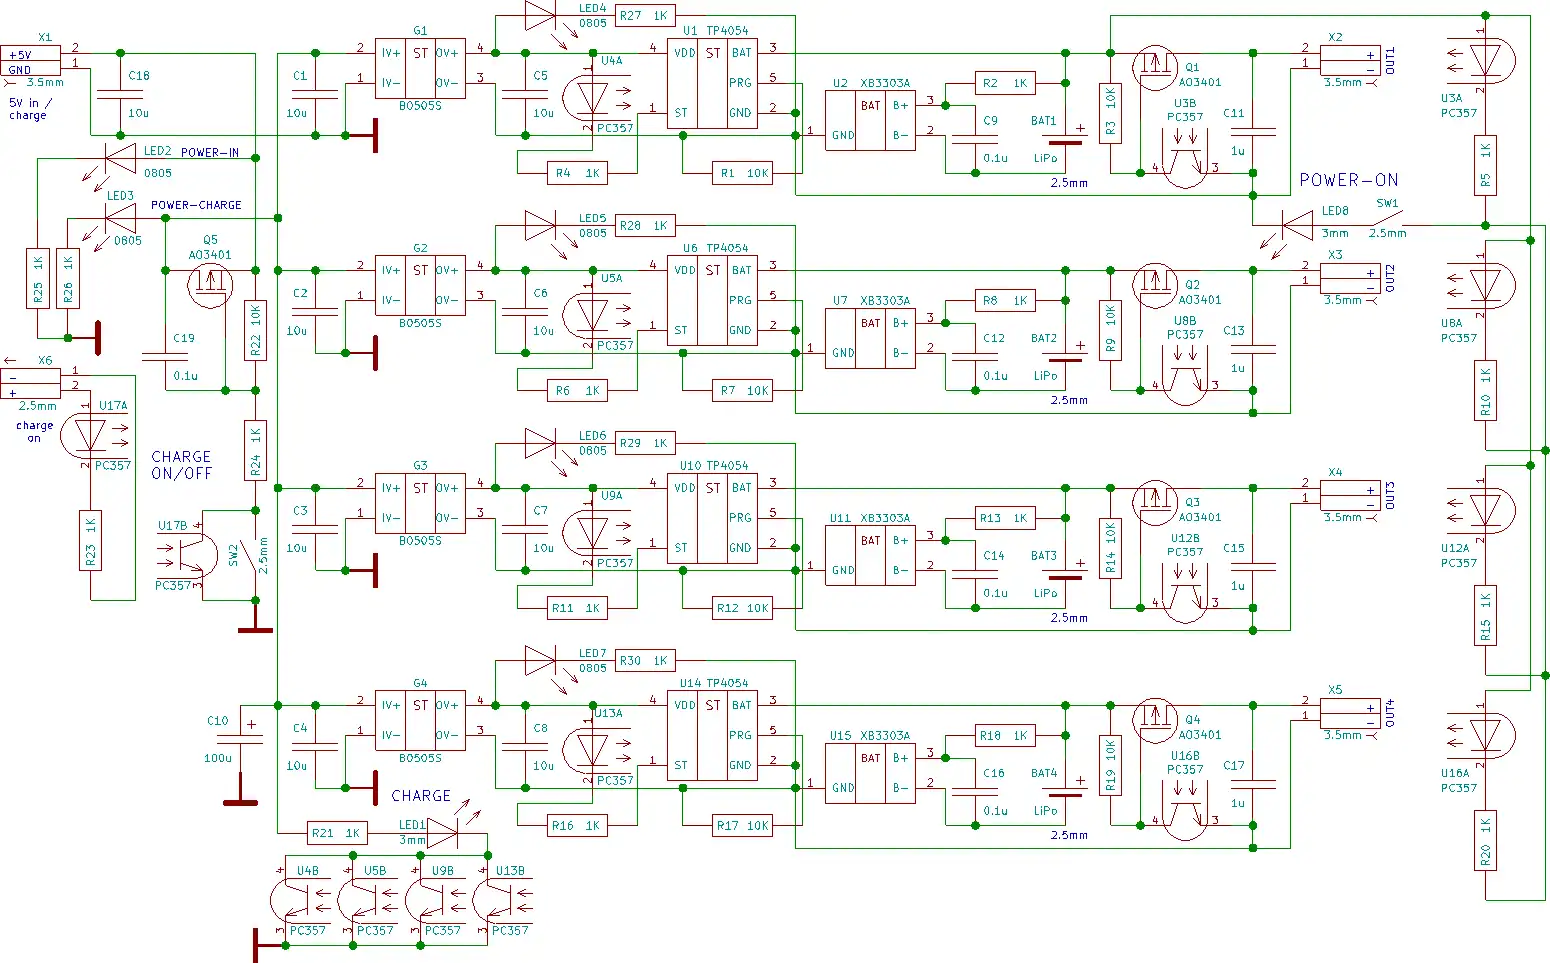Select the LED3 POWER-CHARGE diode symbol
This screenshot has width=1550, height=963.
[120, 218]
